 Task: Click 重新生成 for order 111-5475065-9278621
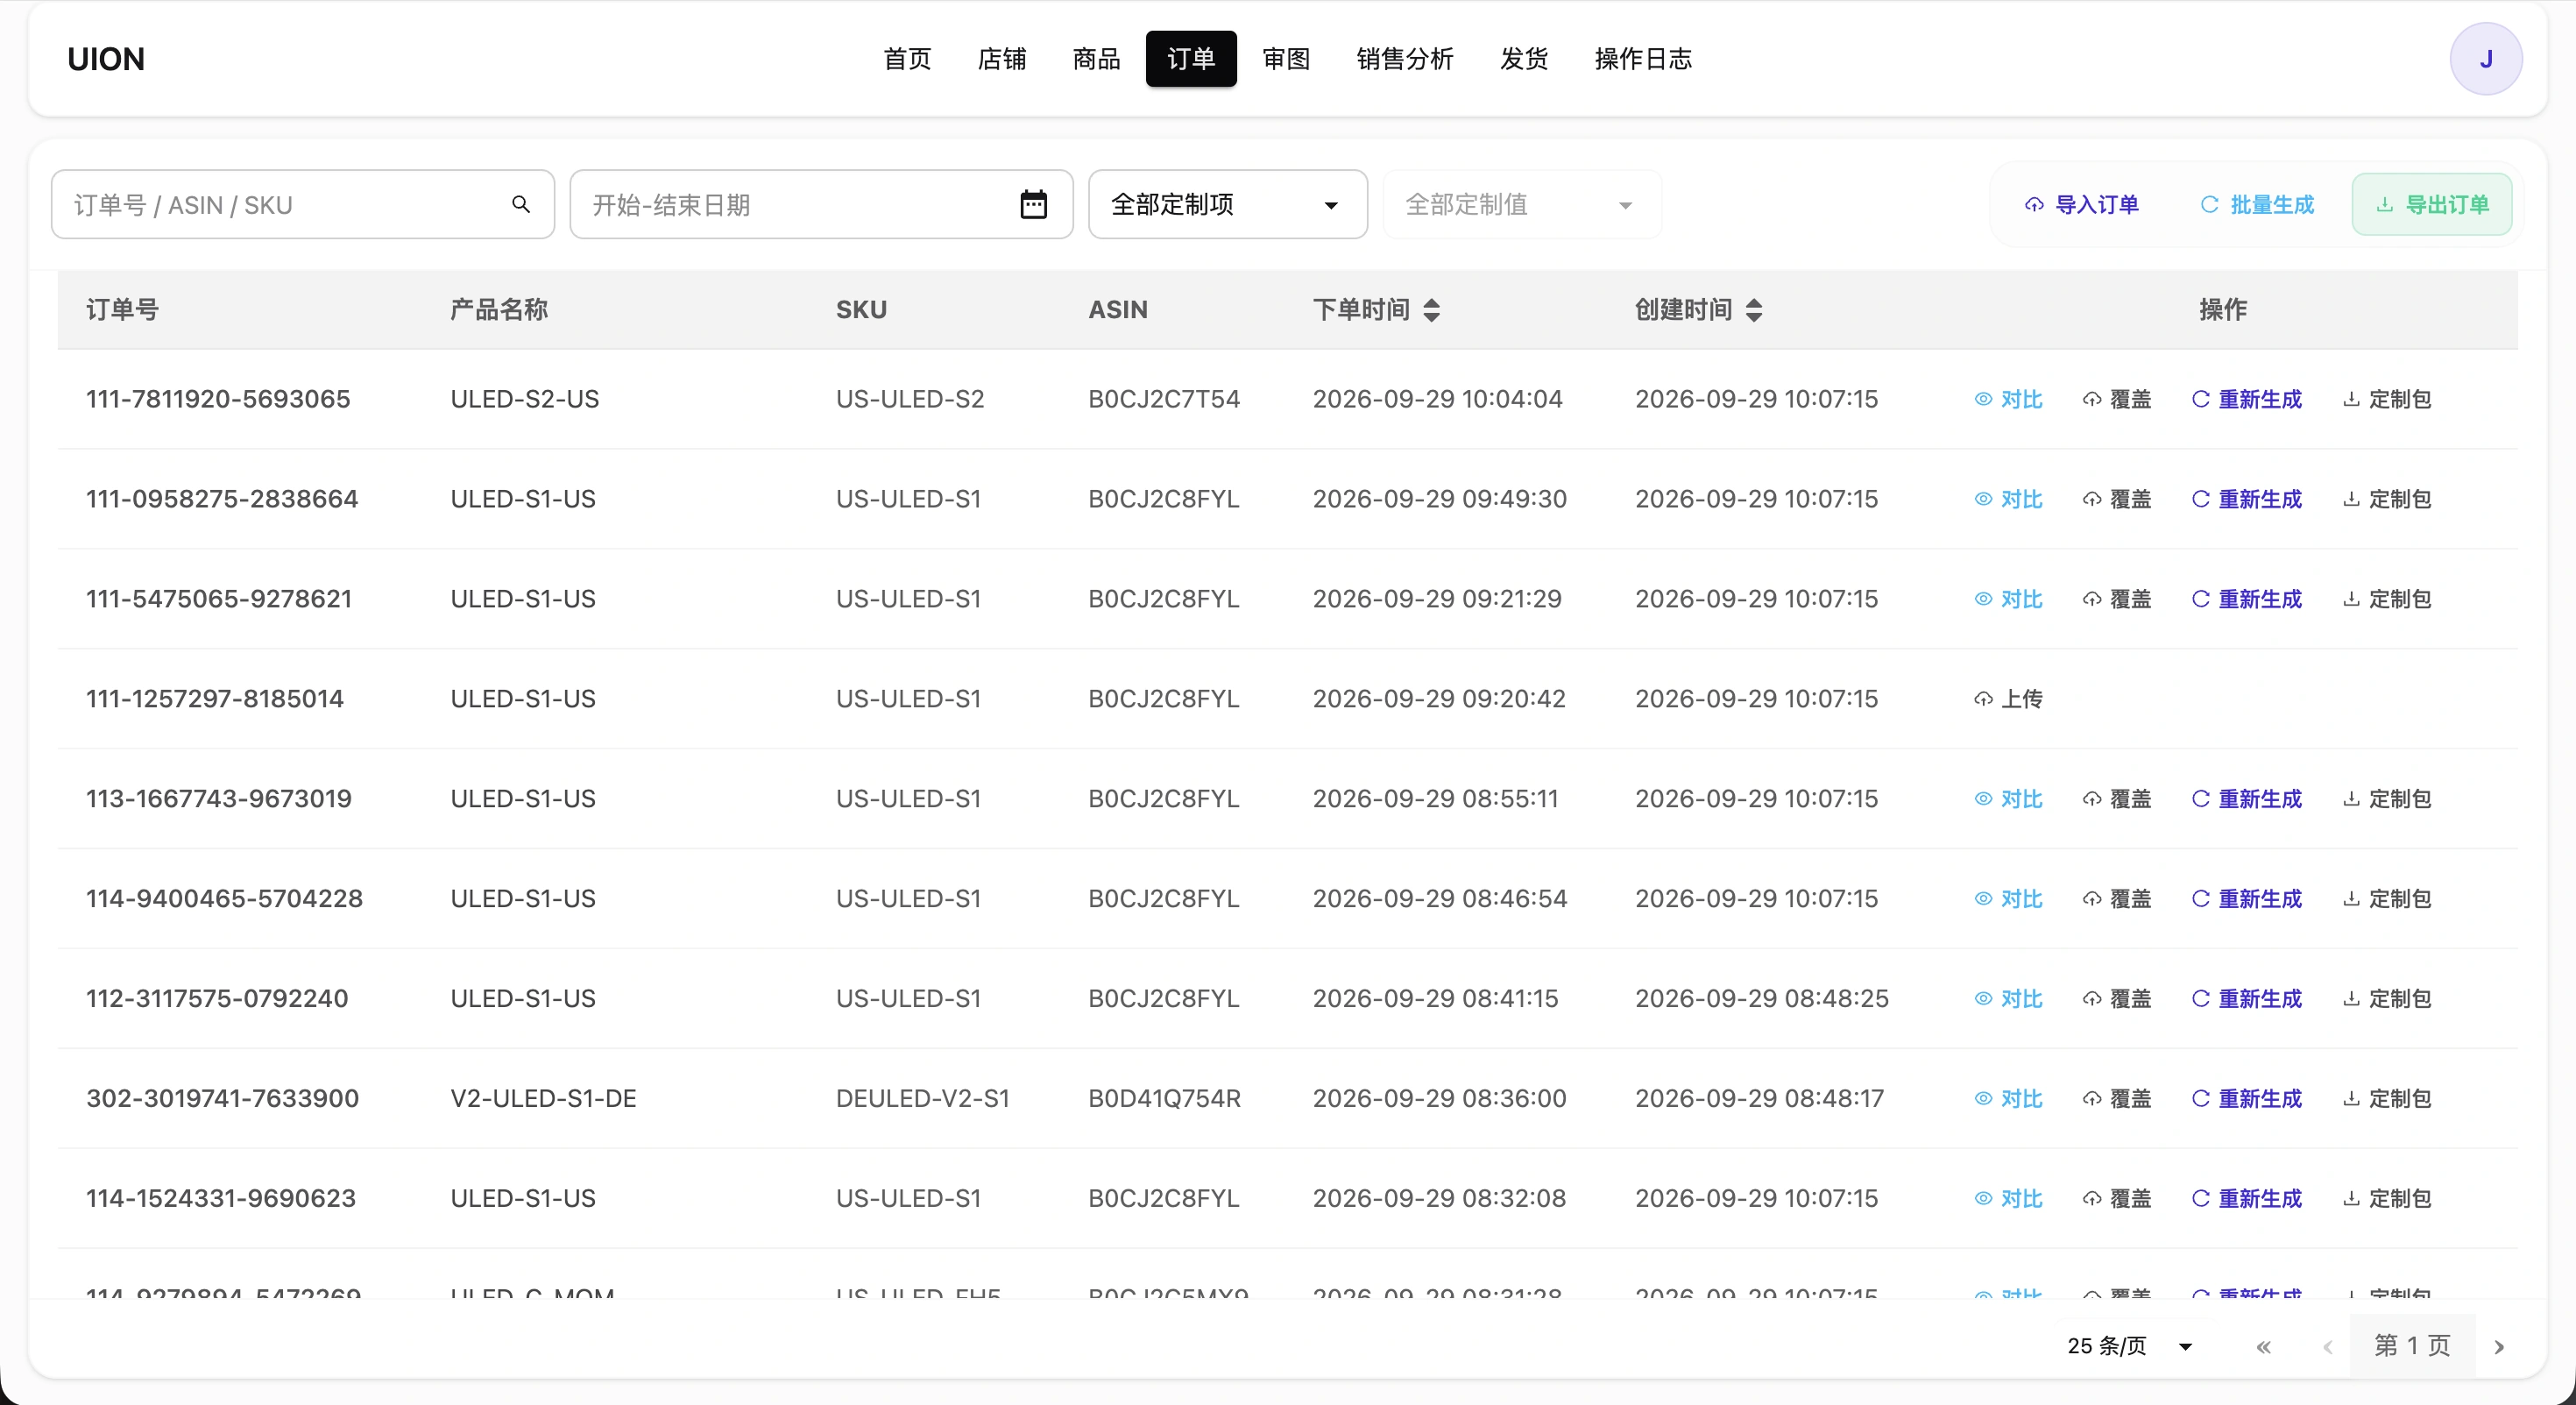pos(2246,599)
